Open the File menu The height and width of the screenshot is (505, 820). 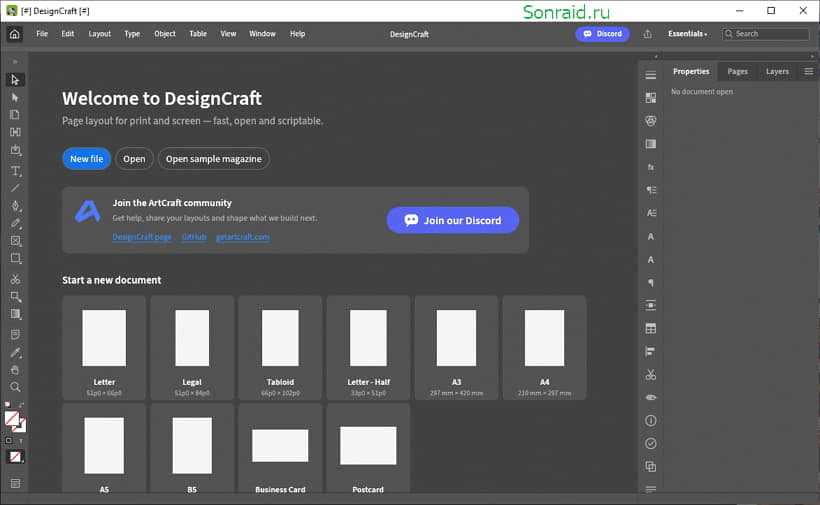click(x=42, y=34)
